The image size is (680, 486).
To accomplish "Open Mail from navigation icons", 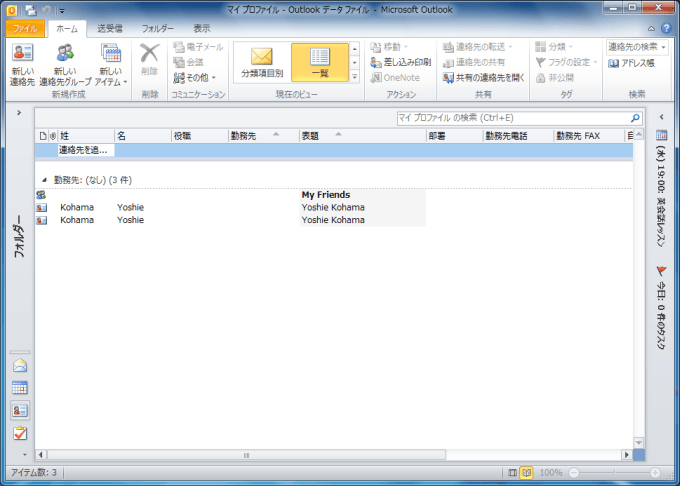I will click(x=20, y=366).
